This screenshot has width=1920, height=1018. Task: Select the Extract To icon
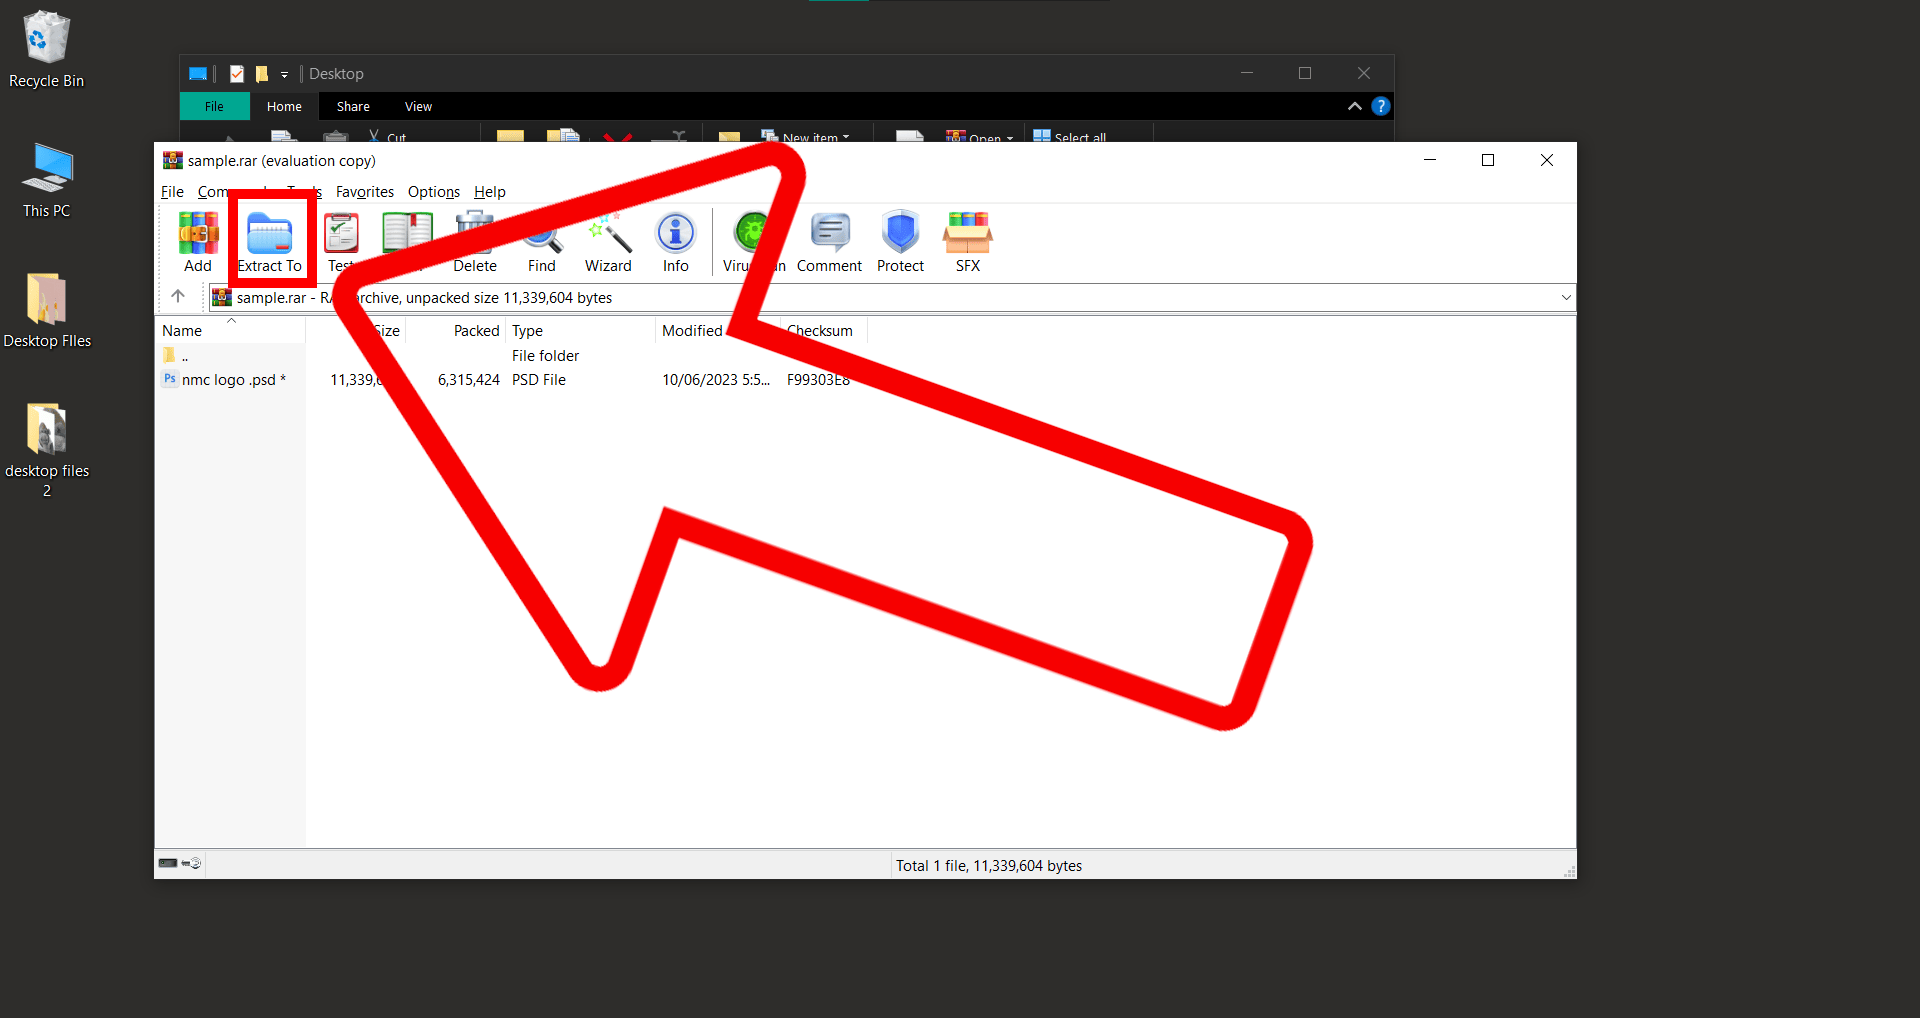270,240
